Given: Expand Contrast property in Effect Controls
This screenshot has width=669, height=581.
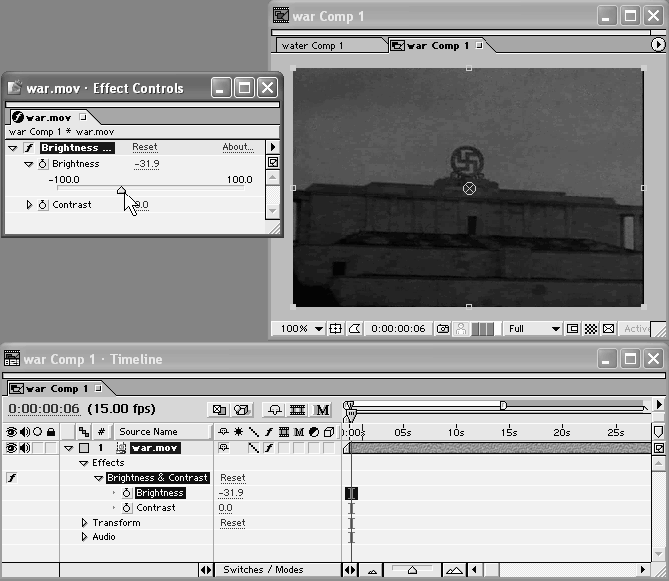Looking at the screenshot, I should click(x=29, y=205).
